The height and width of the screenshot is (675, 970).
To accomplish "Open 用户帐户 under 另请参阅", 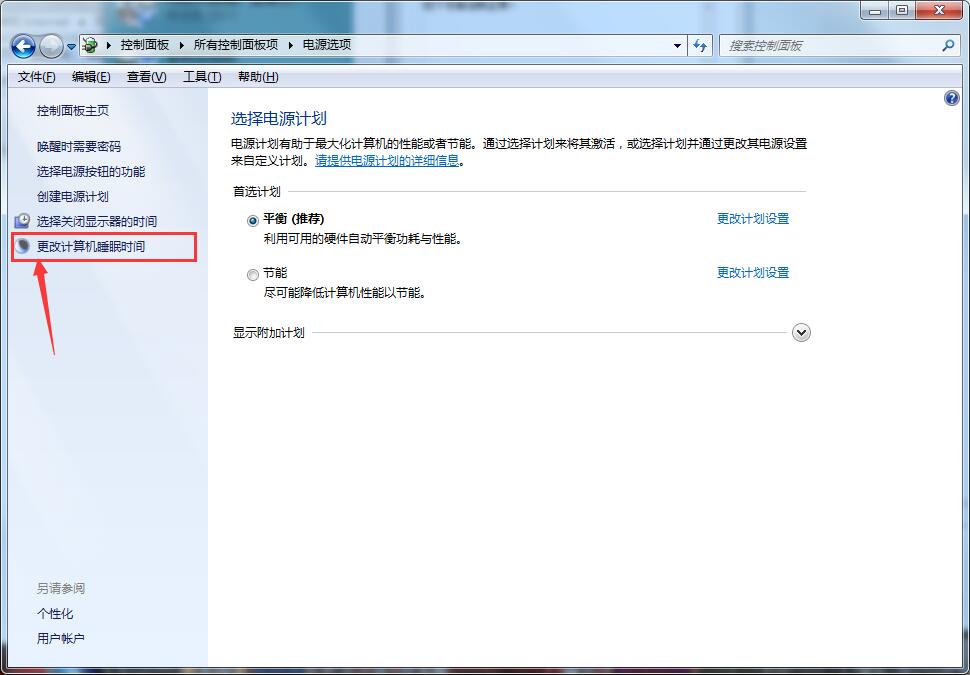I will [x=61, y=638].
